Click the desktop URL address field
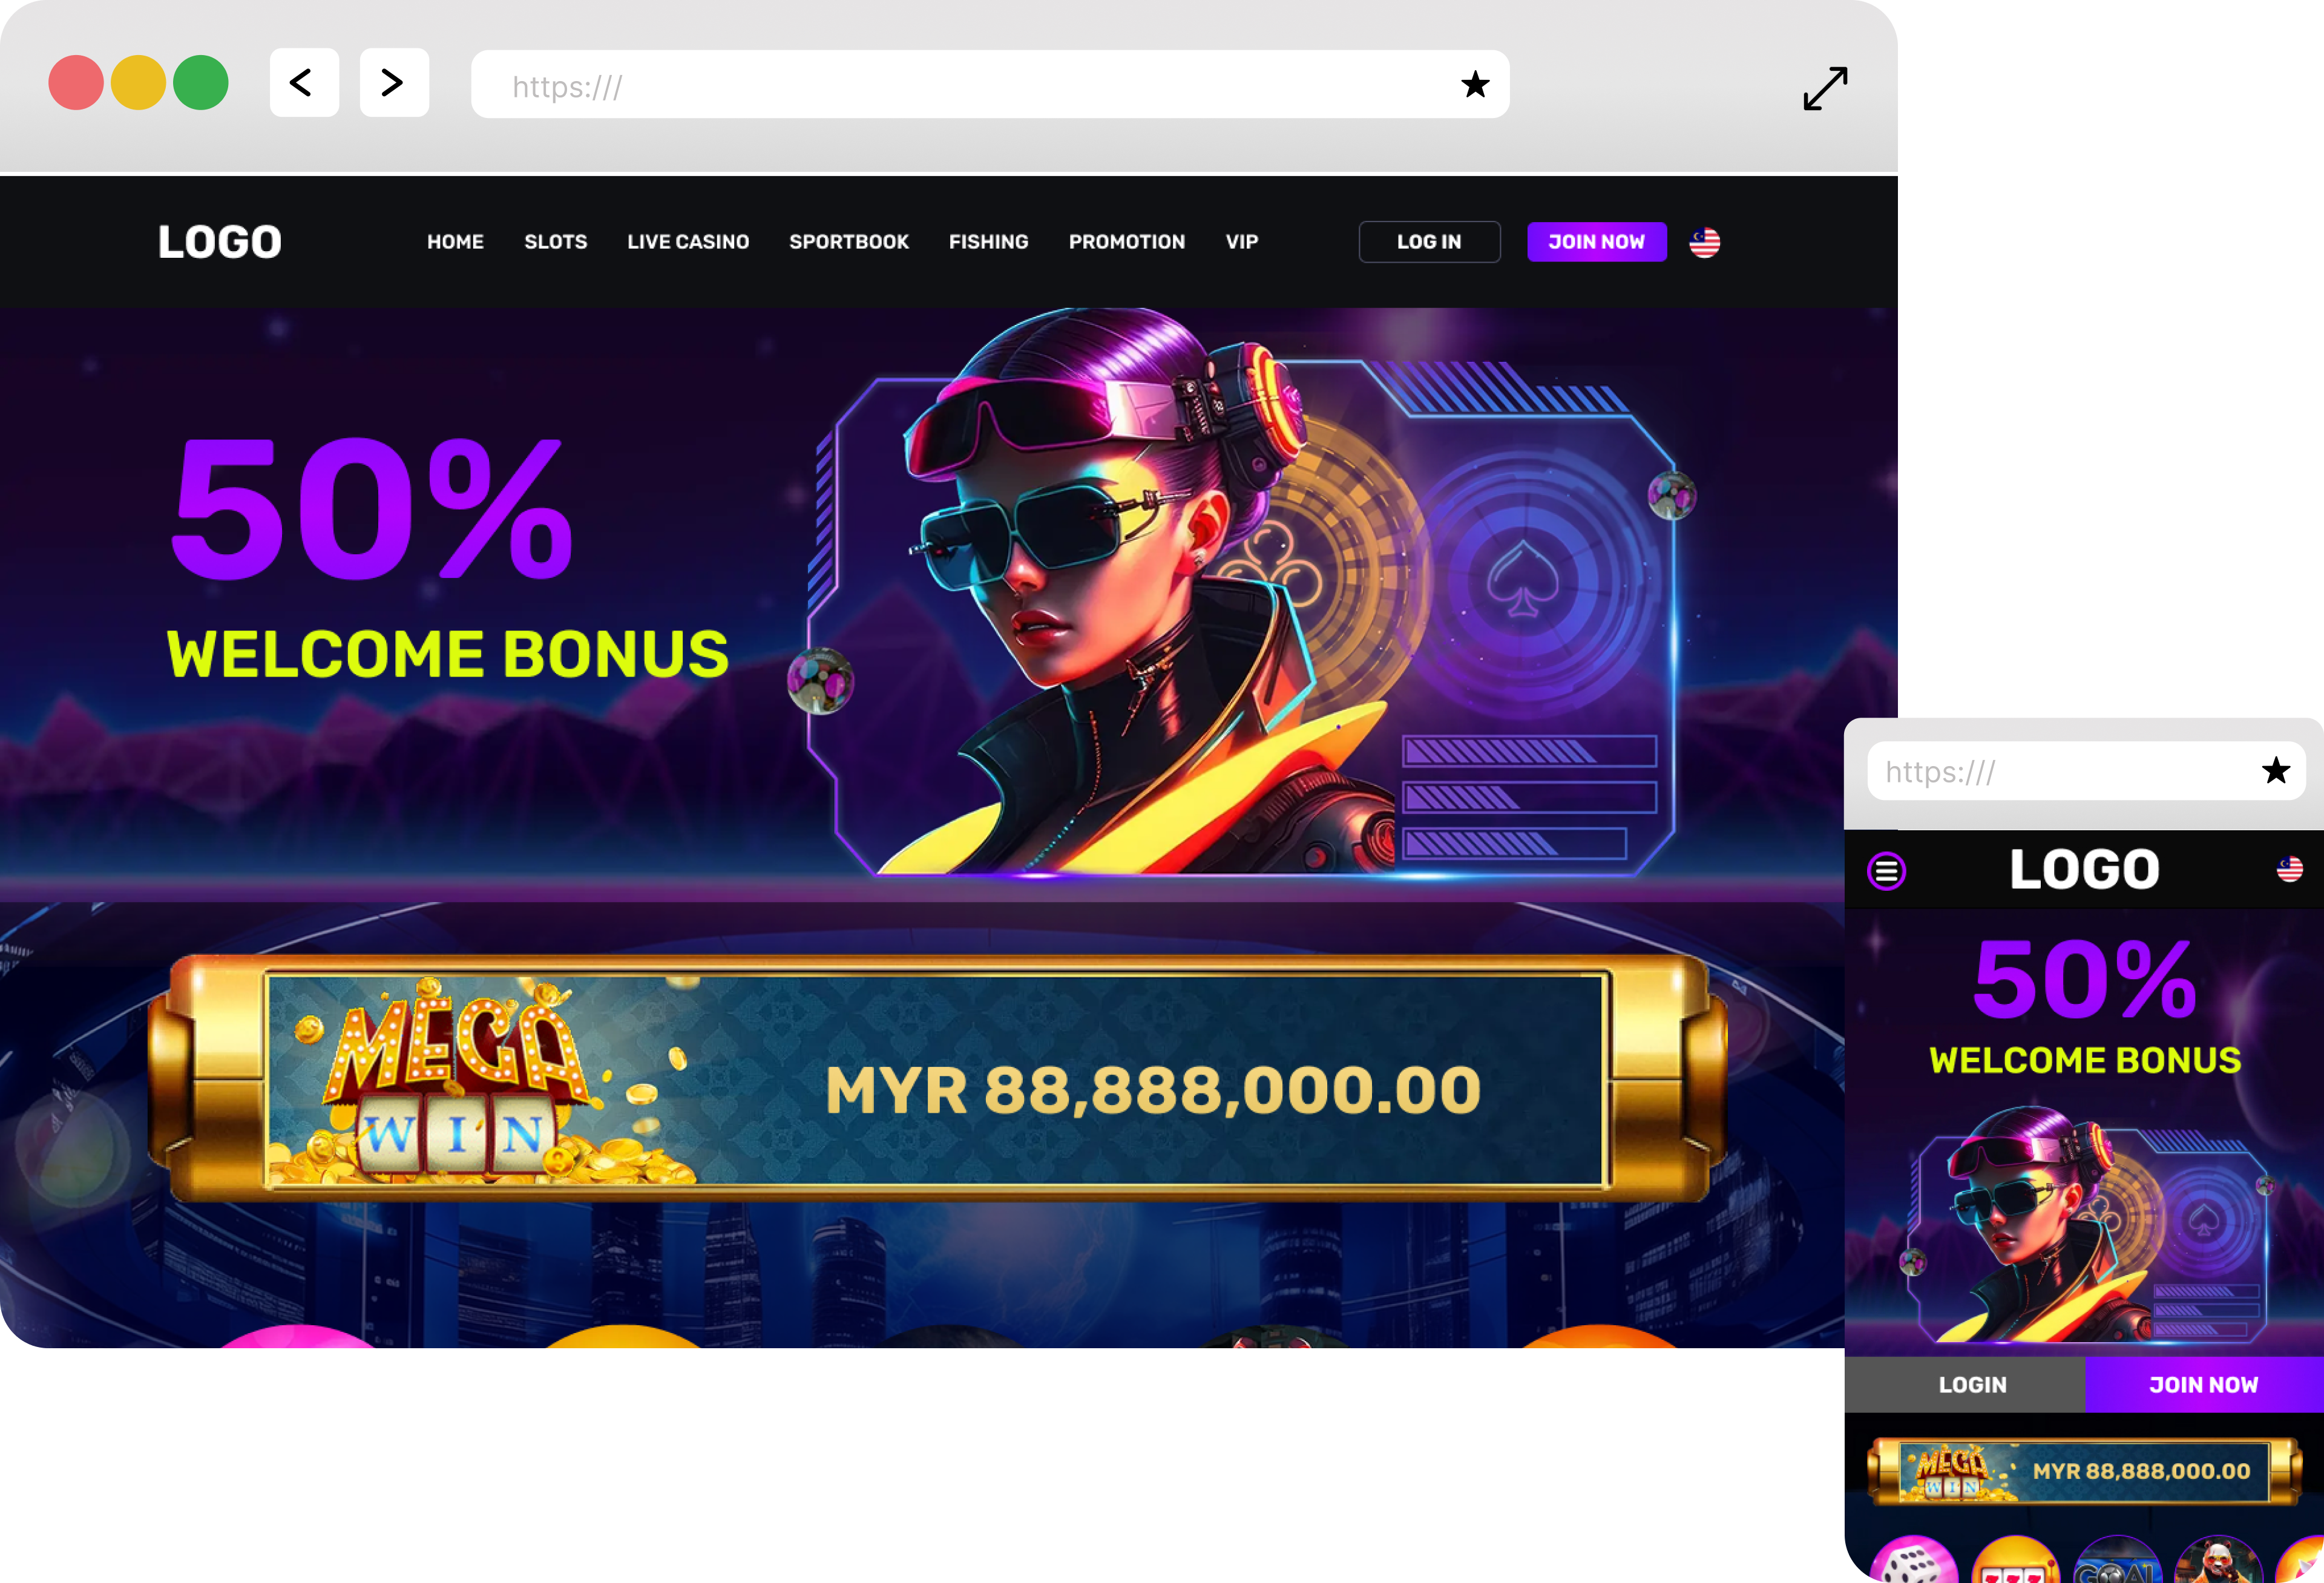This screenshot has width=2324, height=1583. [990, 84]
